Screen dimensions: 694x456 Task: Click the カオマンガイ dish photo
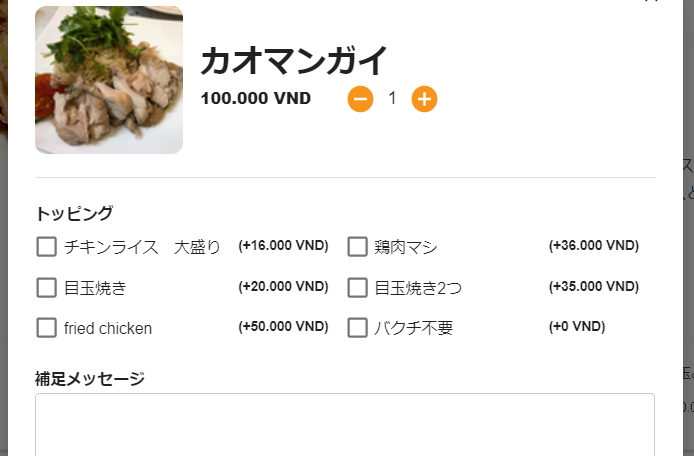tap(109, 80)
